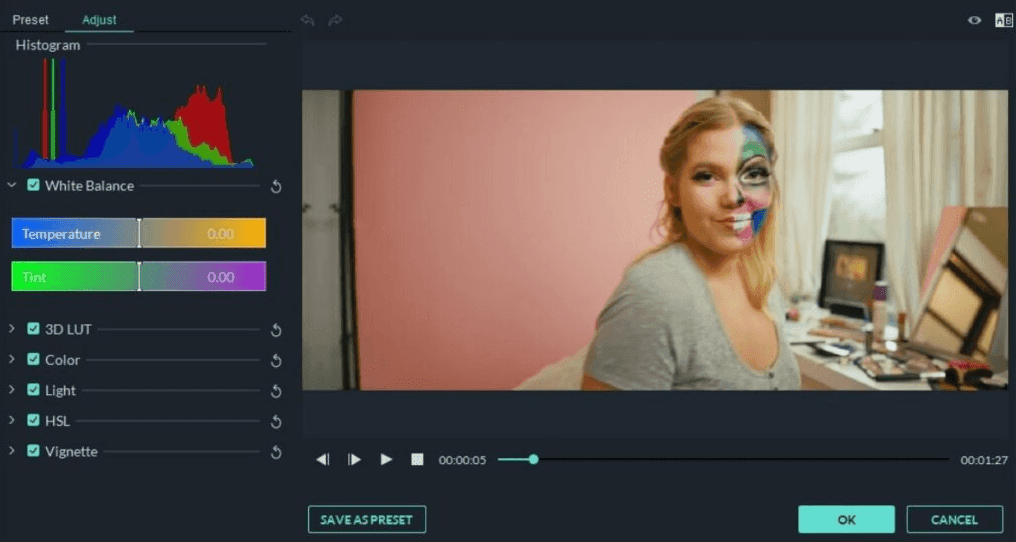Click the redo arrow icon
The image size is (1016, 542).
(335, 21)
